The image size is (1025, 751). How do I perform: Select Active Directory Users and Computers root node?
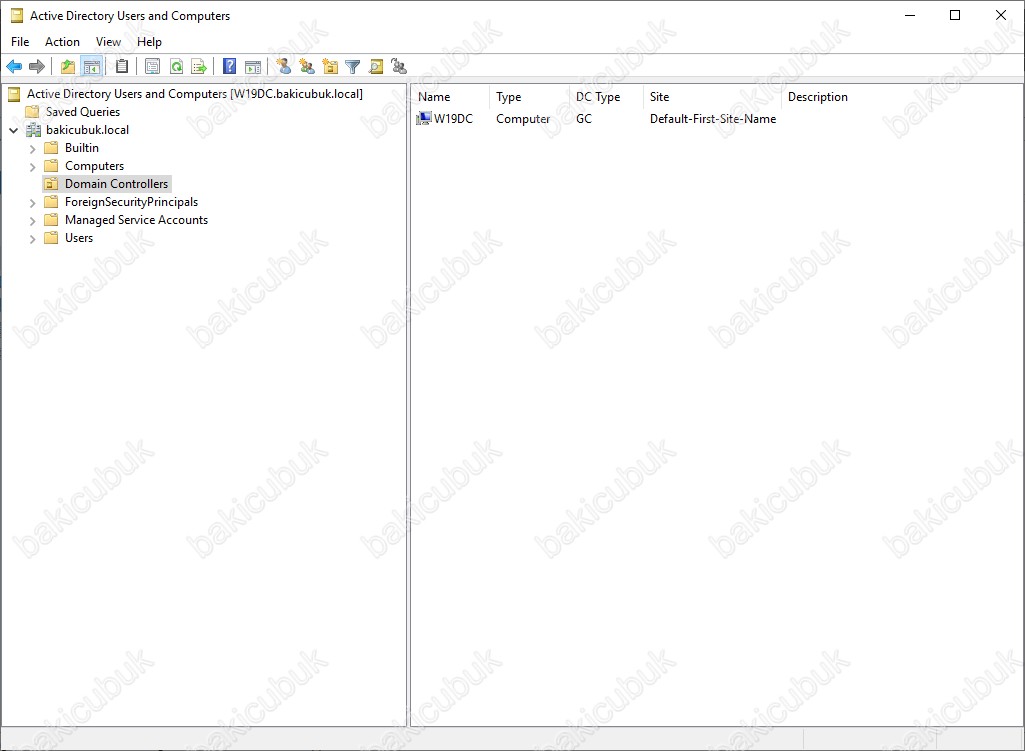(195, 94)
